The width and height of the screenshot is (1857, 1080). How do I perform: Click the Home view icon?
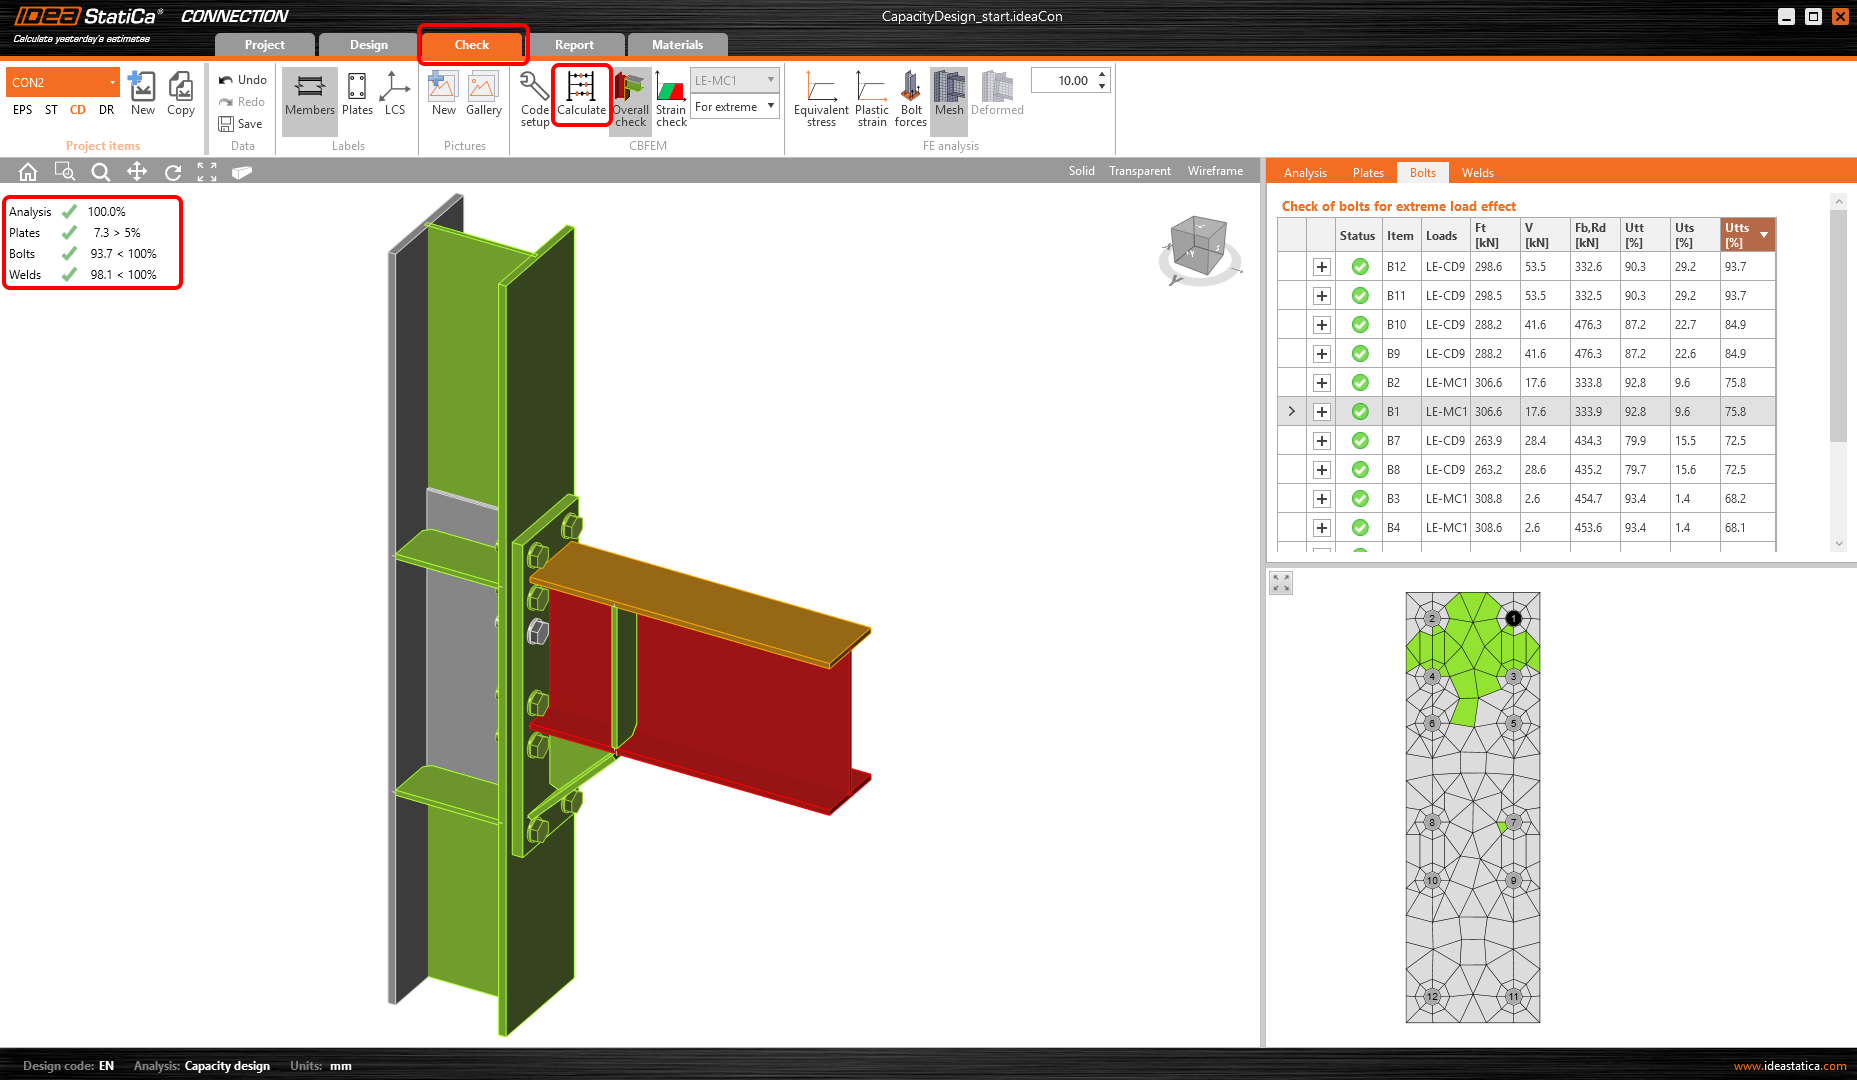point(28,172)
